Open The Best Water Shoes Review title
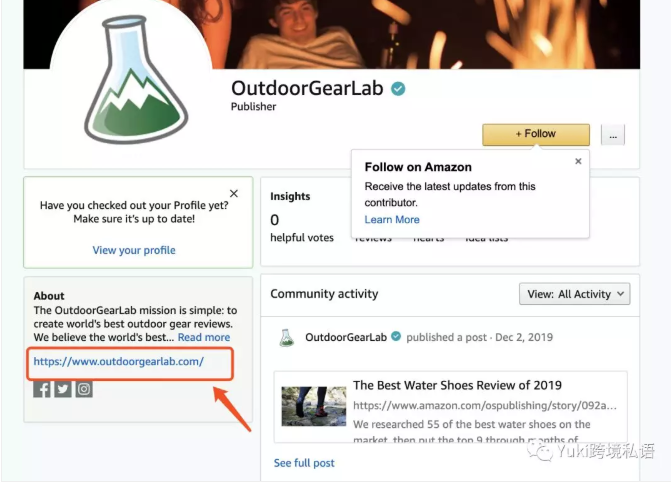671x482 pixels. click(457, 385)
